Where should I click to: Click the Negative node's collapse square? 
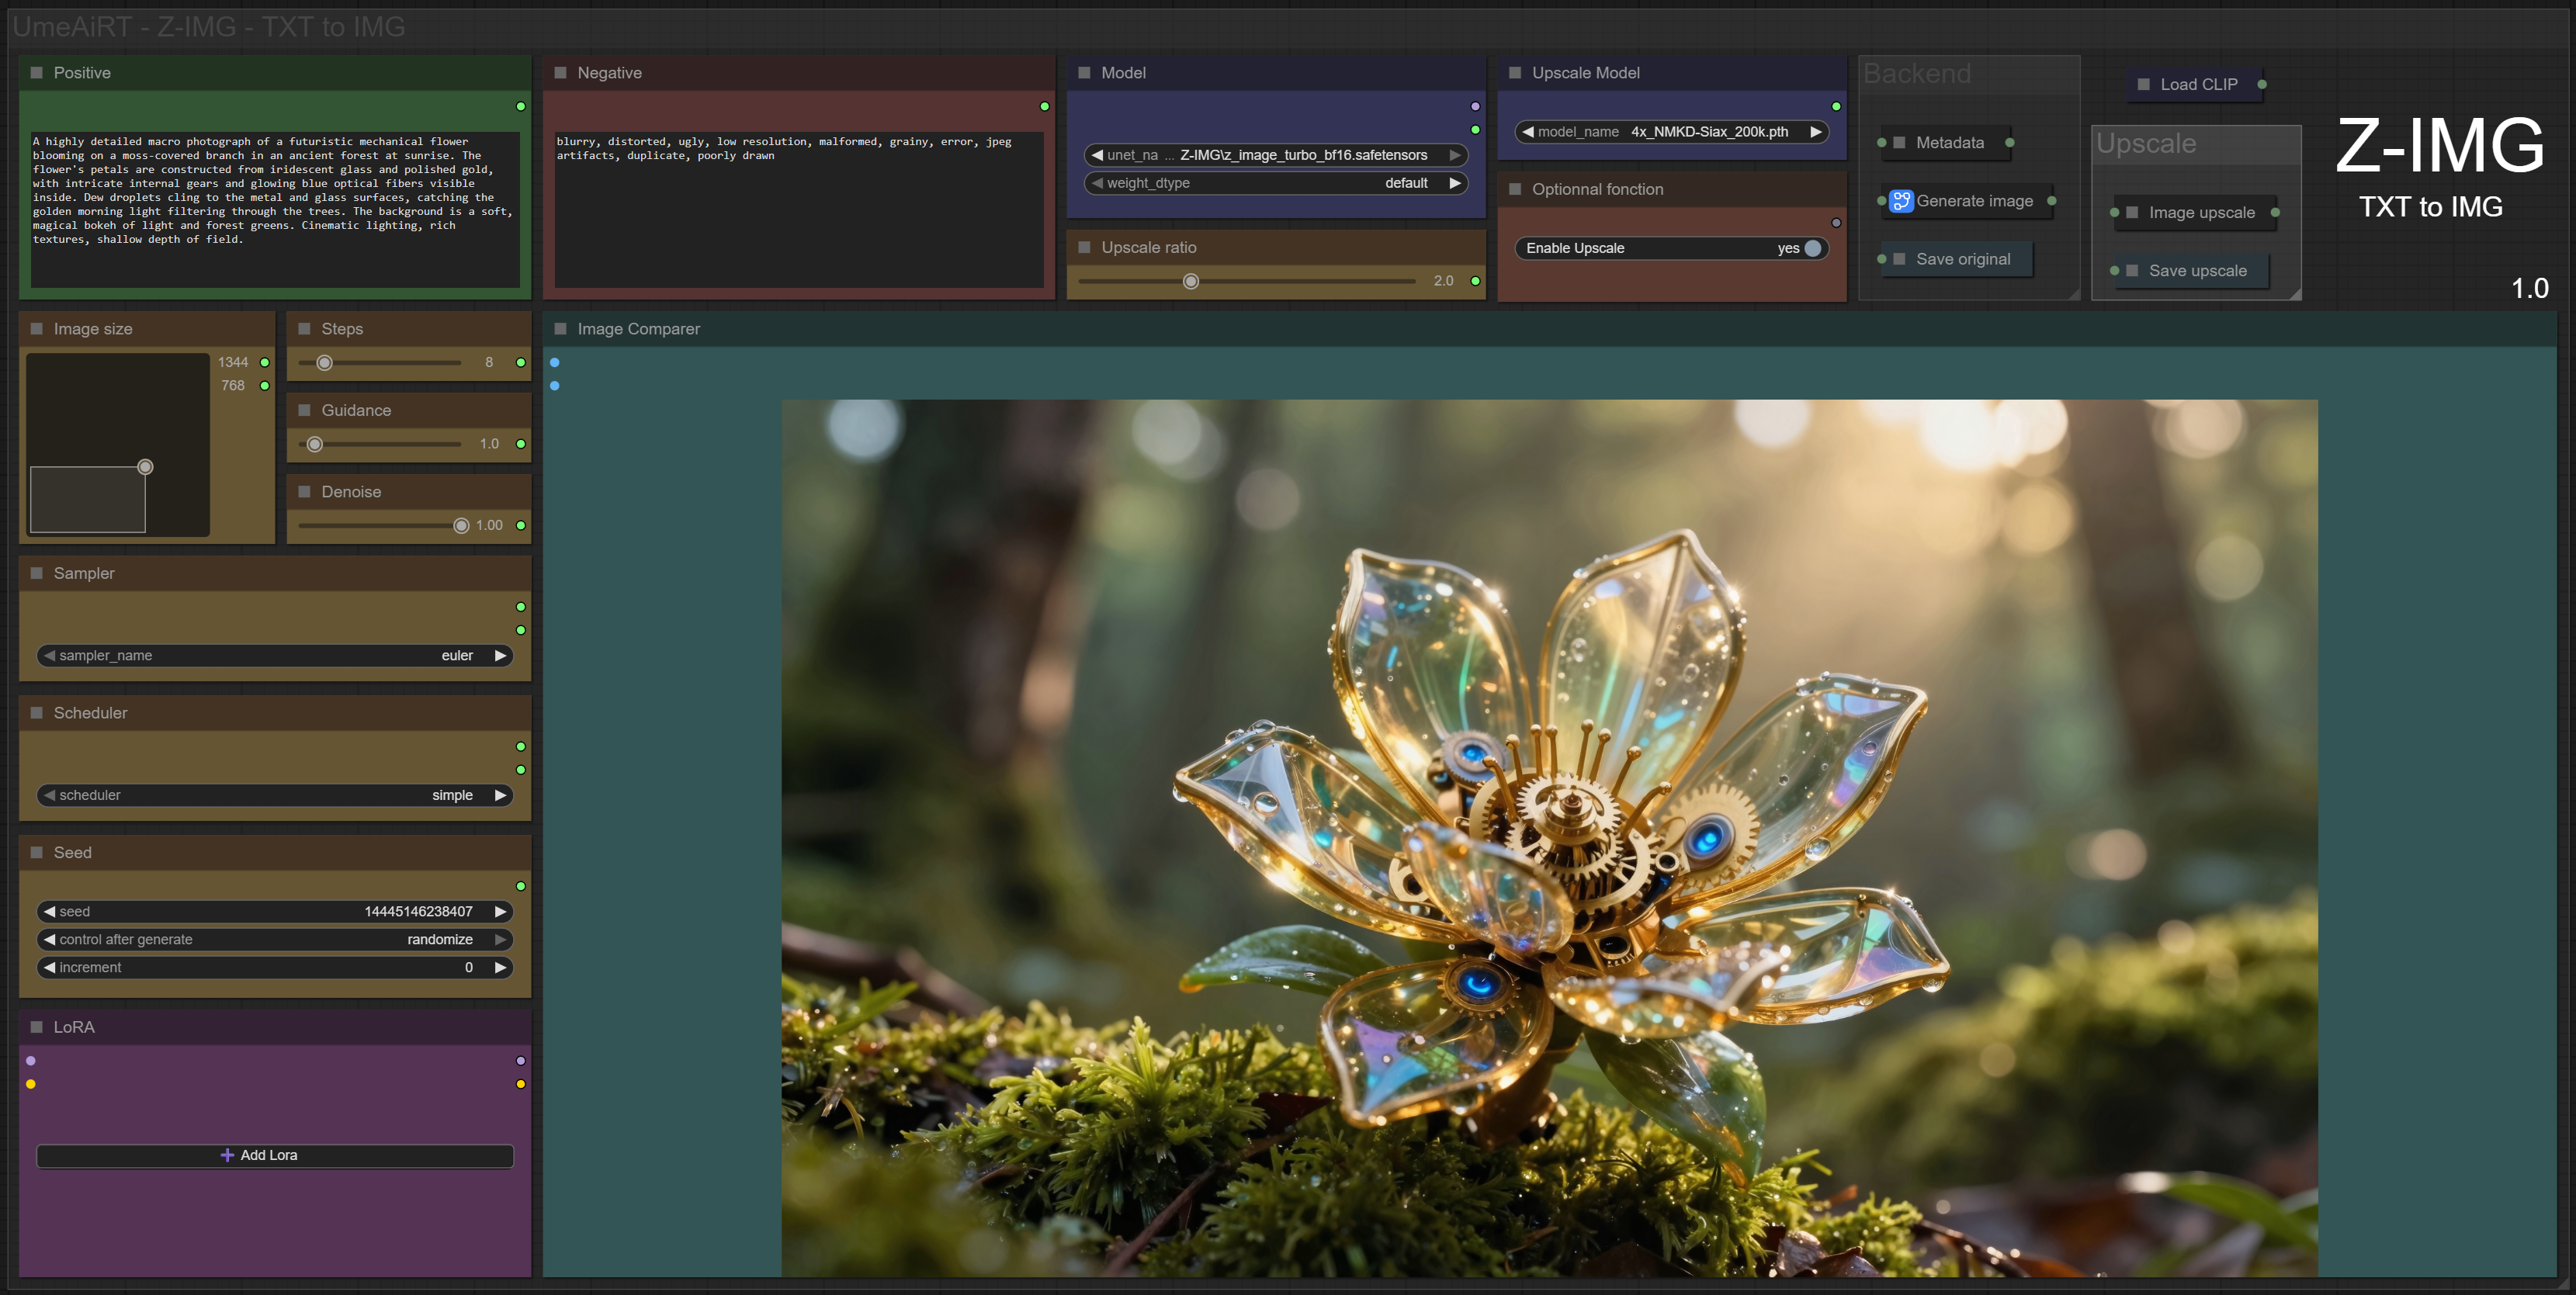561,73
